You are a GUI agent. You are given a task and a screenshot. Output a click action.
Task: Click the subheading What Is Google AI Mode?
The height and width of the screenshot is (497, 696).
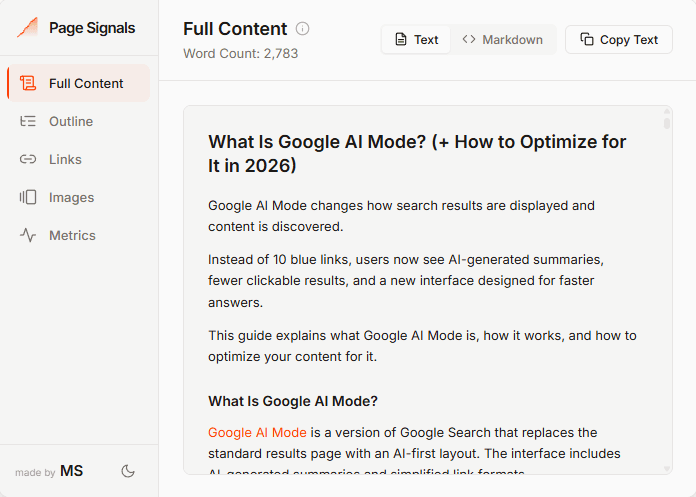[x=293, y=401]
